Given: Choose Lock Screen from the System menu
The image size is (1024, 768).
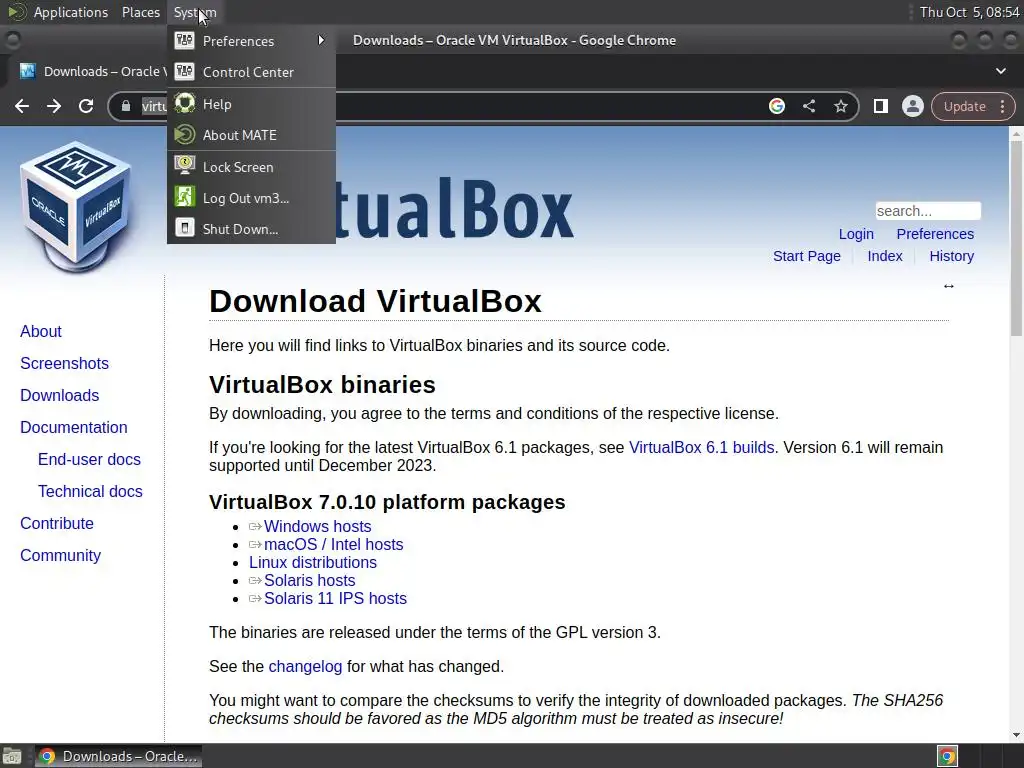Looking at the screenshot, I should coord(251,167).
